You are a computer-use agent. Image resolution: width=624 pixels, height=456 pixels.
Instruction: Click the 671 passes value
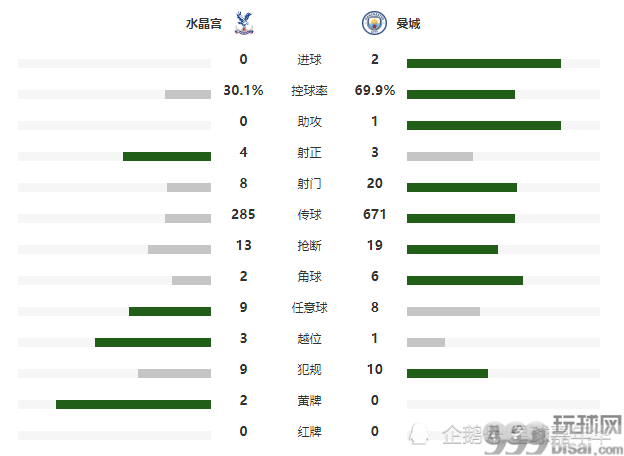[374, 214]
